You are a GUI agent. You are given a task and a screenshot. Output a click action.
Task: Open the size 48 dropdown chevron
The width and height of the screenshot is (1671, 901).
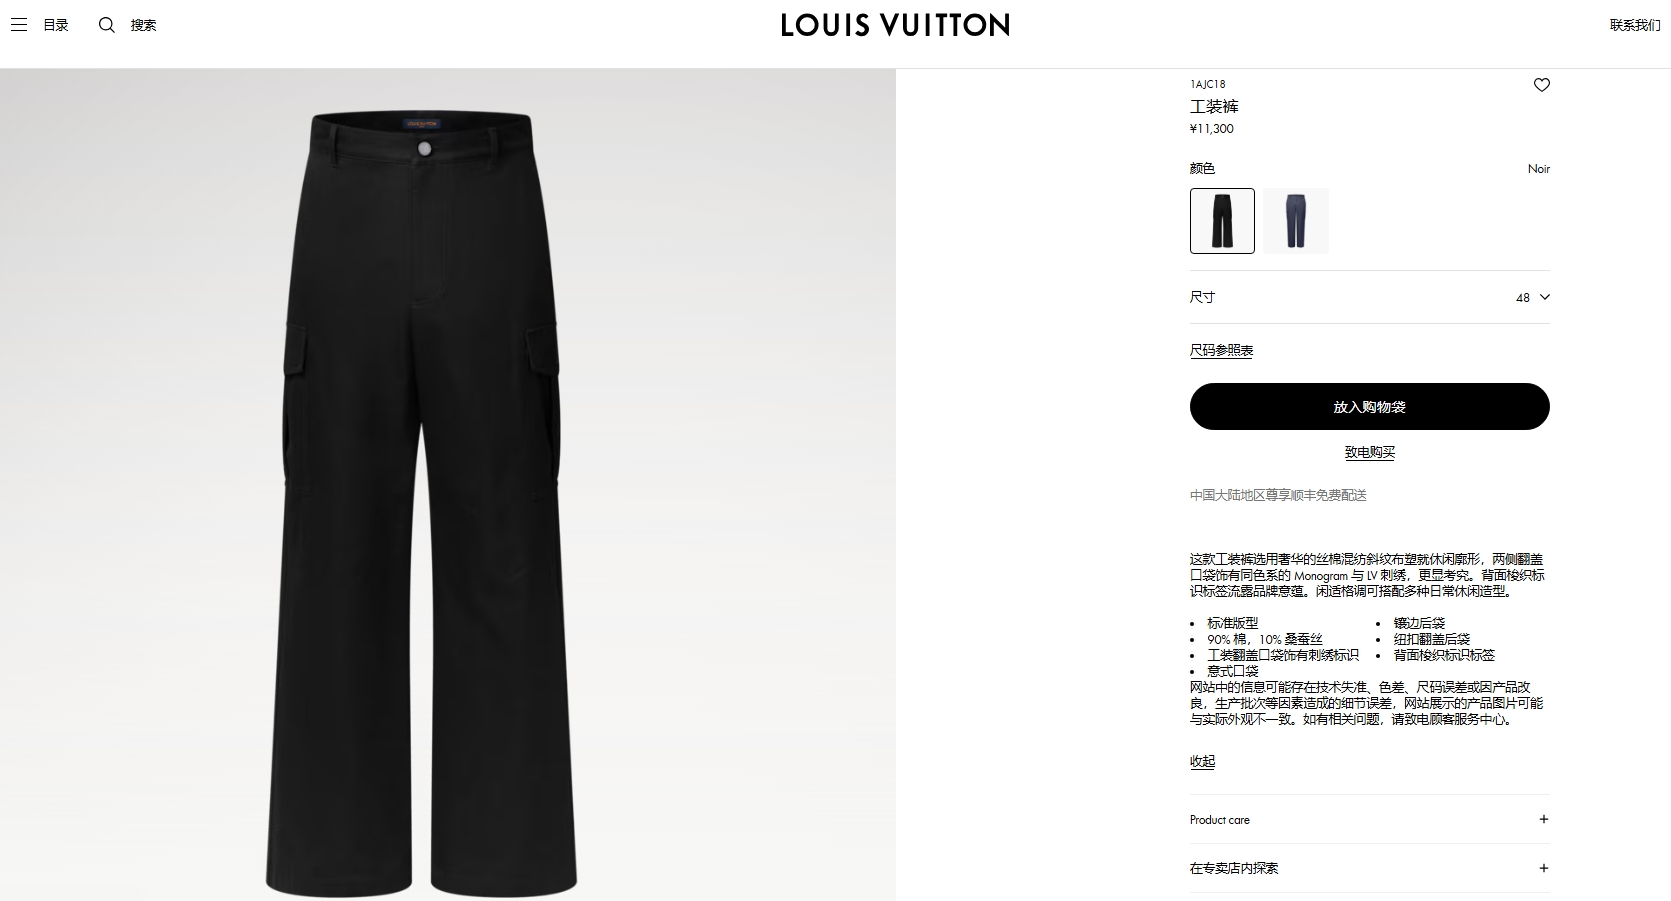(x=1544, y=297)
